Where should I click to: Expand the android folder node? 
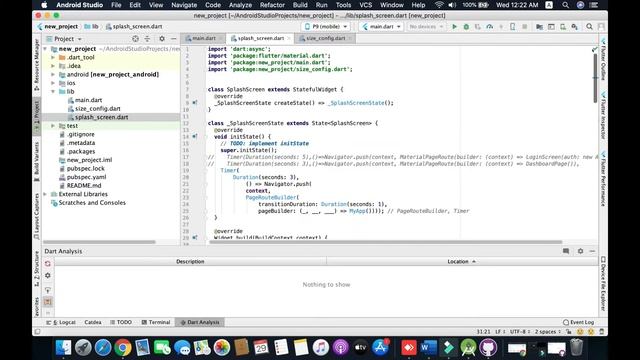point(53,75)
